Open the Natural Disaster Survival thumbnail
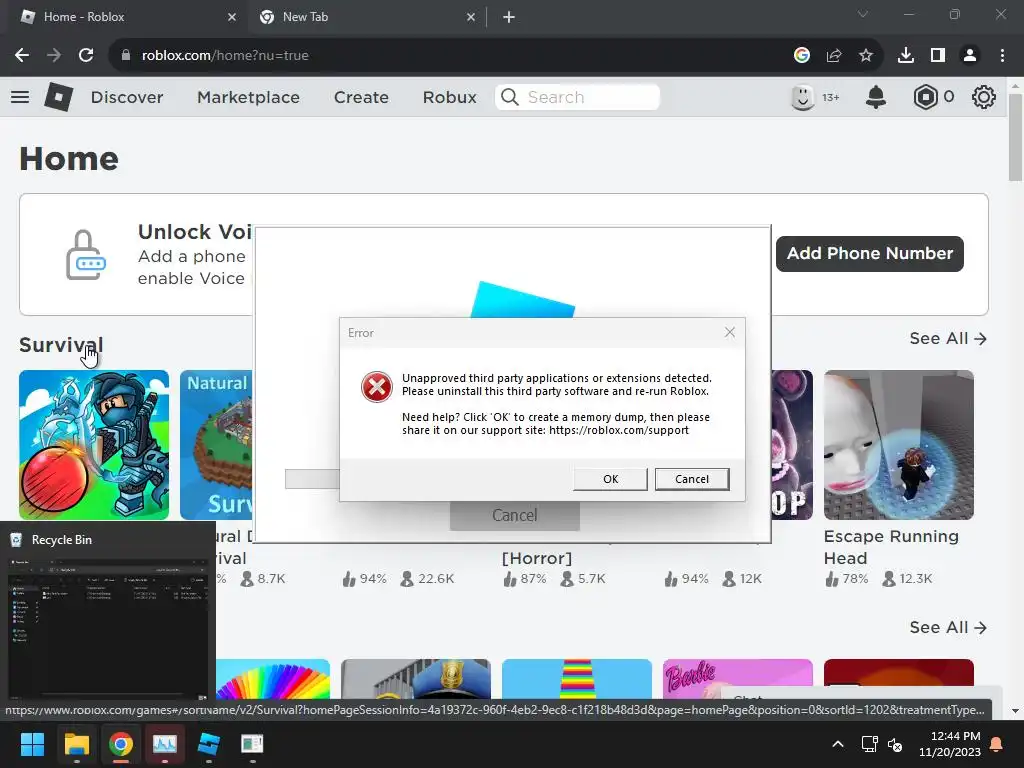This screenshot has height=768, width=1024. click(x=216, y=445)
